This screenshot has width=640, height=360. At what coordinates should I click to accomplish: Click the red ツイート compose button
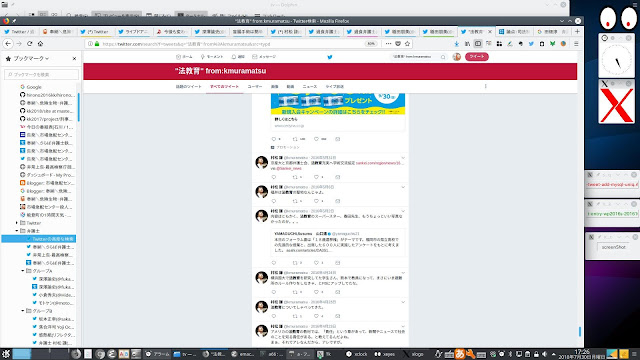tap(477, 57)
